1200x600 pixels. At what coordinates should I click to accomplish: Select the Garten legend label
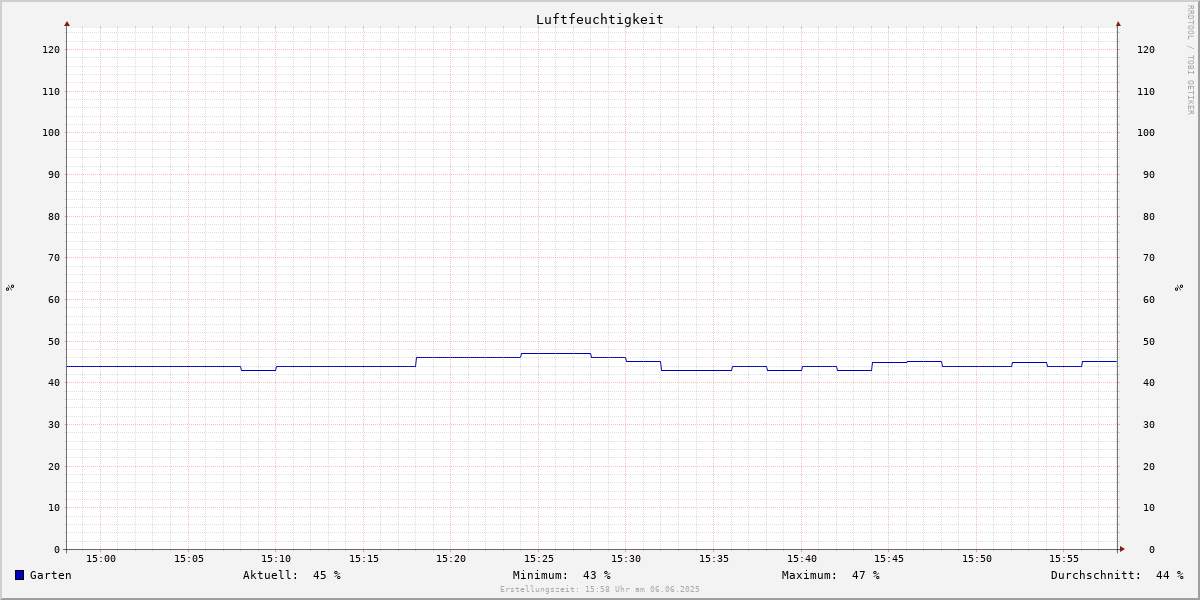coord(51,575)
